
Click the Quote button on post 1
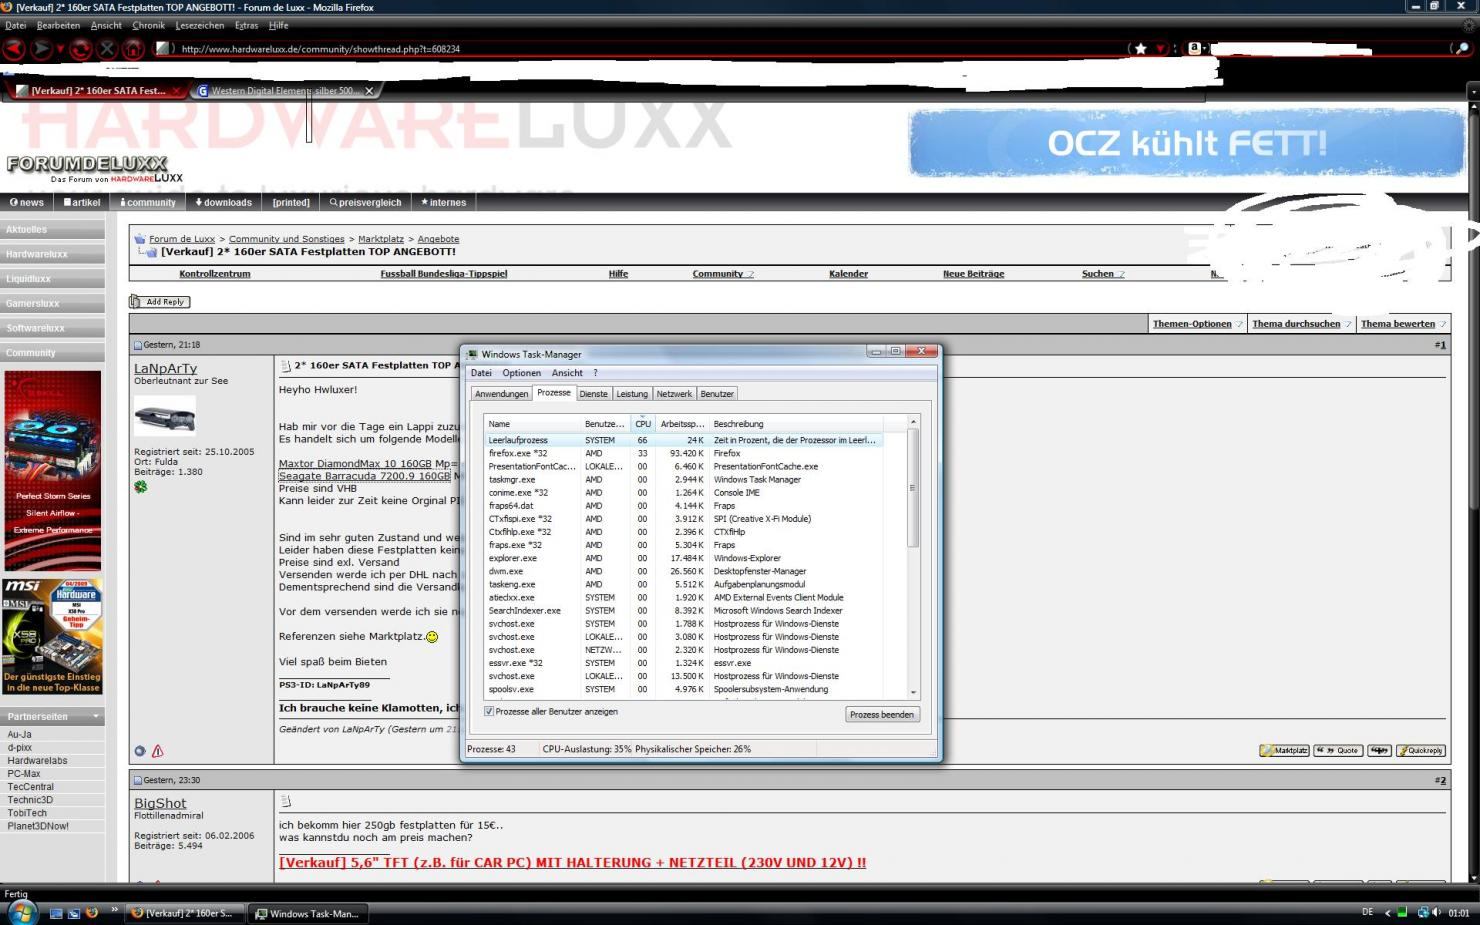[1338, 751]
